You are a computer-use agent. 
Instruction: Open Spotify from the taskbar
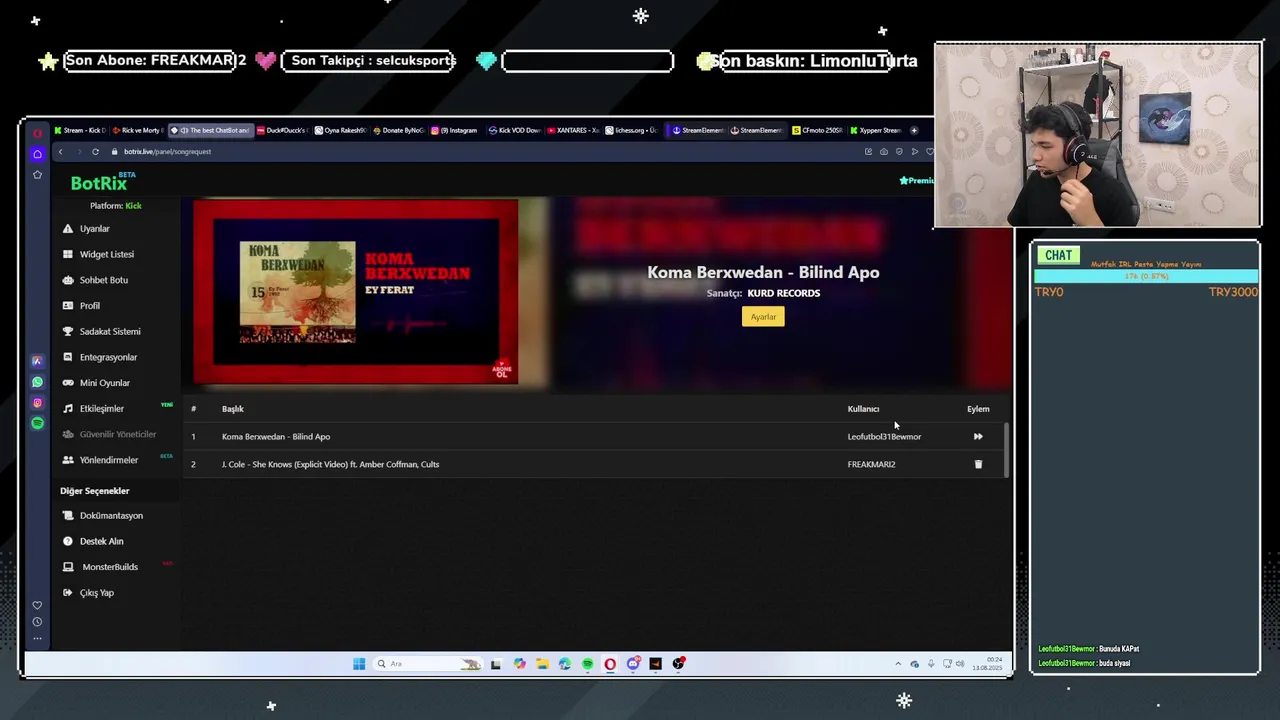(587, 664)
